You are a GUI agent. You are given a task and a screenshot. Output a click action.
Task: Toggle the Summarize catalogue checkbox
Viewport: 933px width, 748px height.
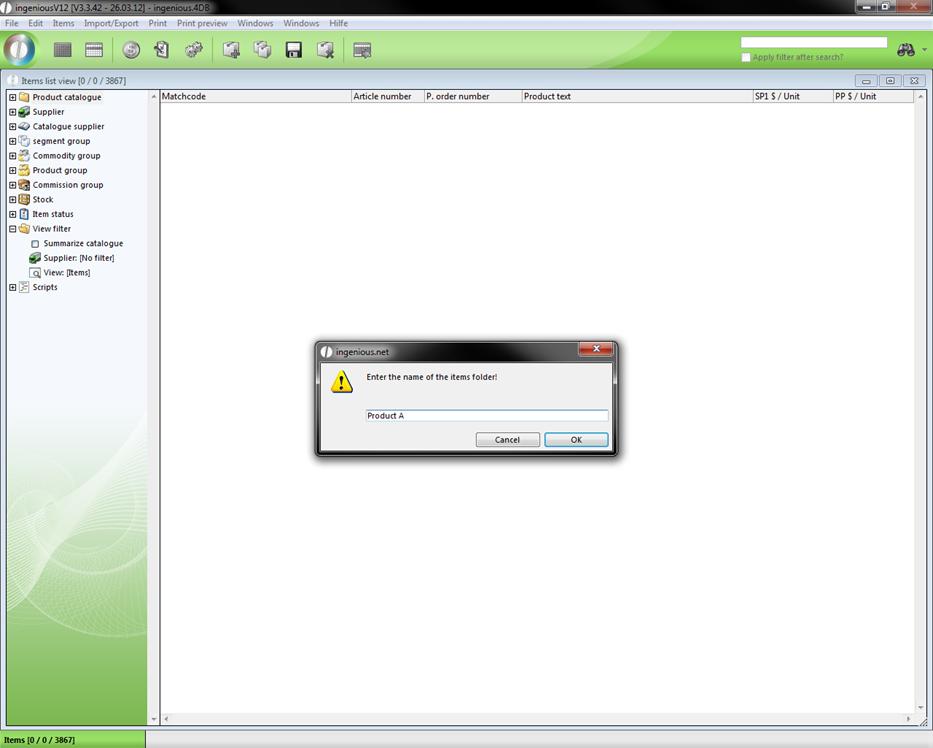tap(35, 244)
